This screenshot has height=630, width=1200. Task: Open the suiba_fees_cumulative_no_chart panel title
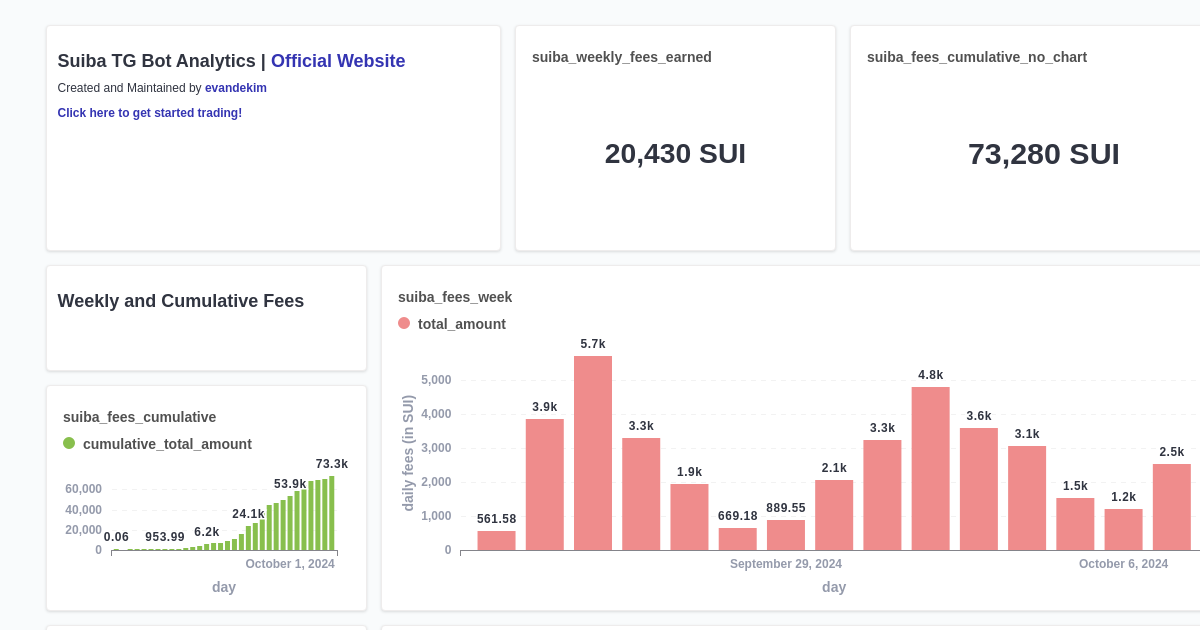pyautogui.click(x=977, y=57)
